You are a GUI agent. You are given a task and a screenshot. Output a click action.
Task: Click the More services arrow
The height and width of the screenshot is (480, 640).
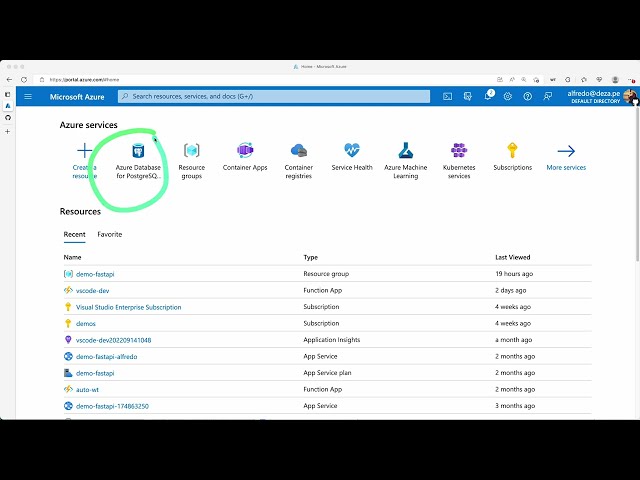coord(566,151)
